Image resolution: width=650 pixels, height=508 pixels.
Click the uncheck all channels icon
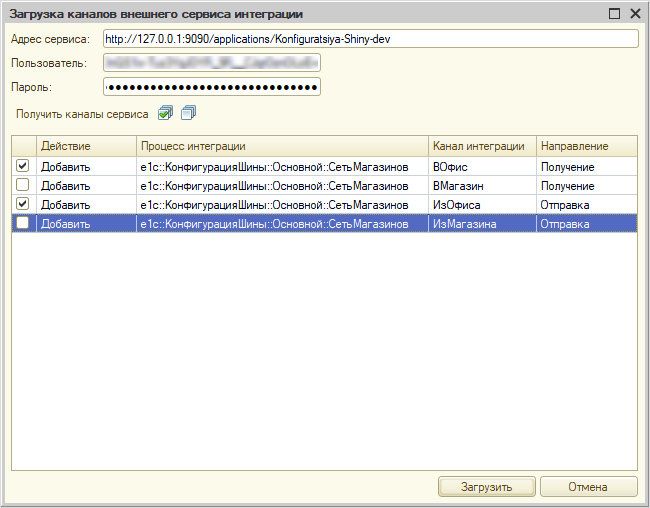click(x=188, y=114)
